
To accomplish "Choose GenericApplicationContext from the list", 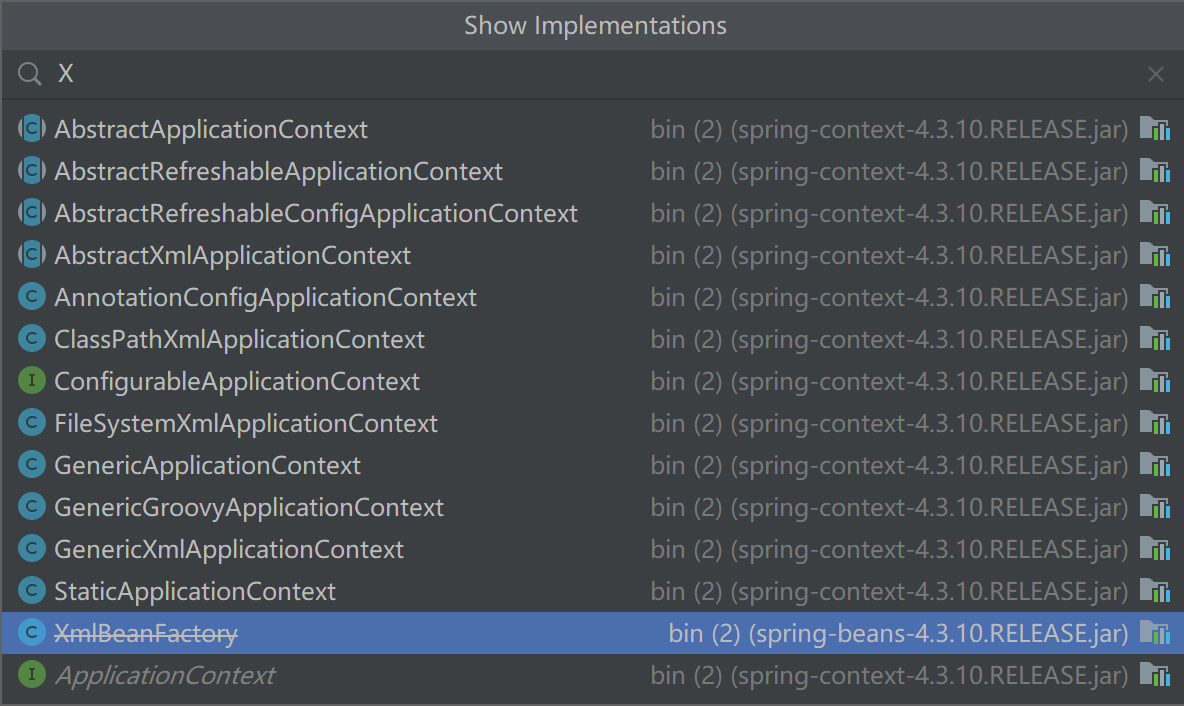I will point(207,465).
